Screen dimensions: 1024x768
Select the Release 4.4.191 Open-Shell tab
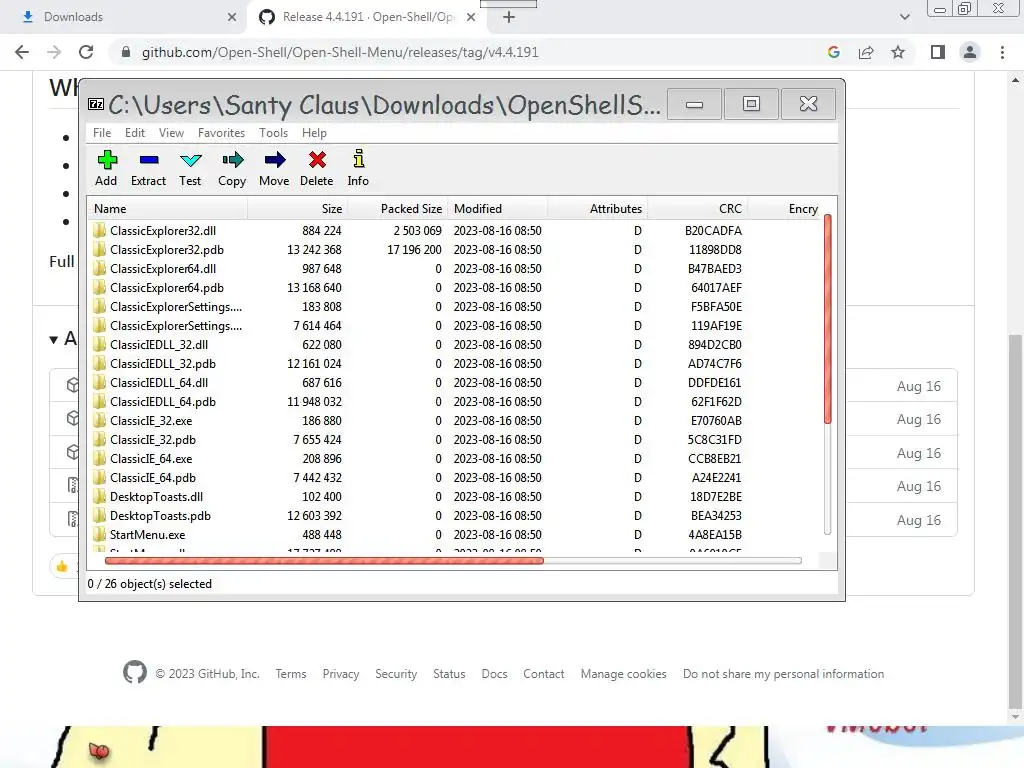[366, 17]
